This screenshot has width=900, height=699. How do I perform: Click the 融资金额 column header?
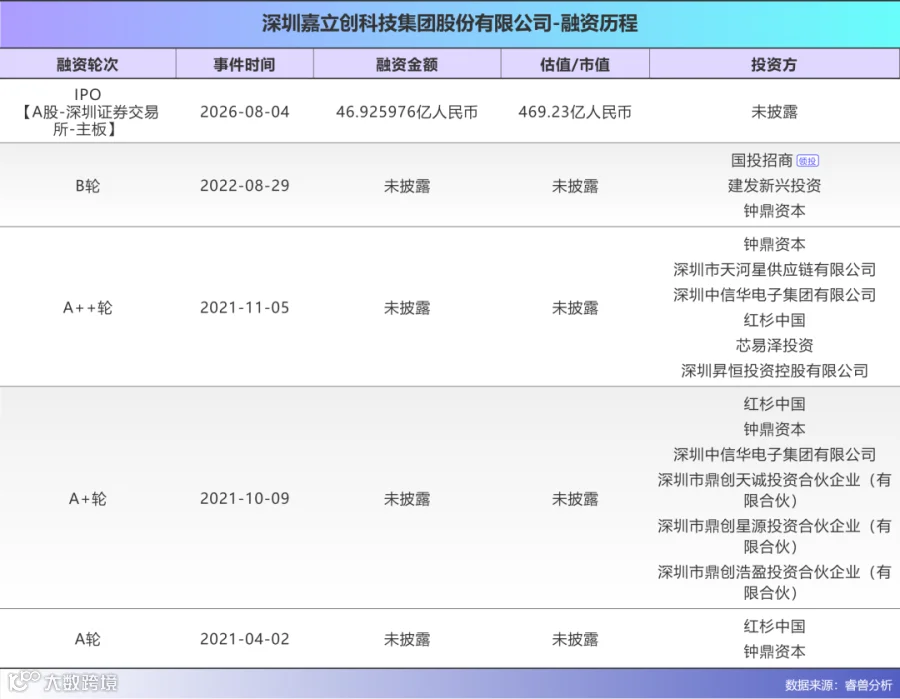point(407,64)
